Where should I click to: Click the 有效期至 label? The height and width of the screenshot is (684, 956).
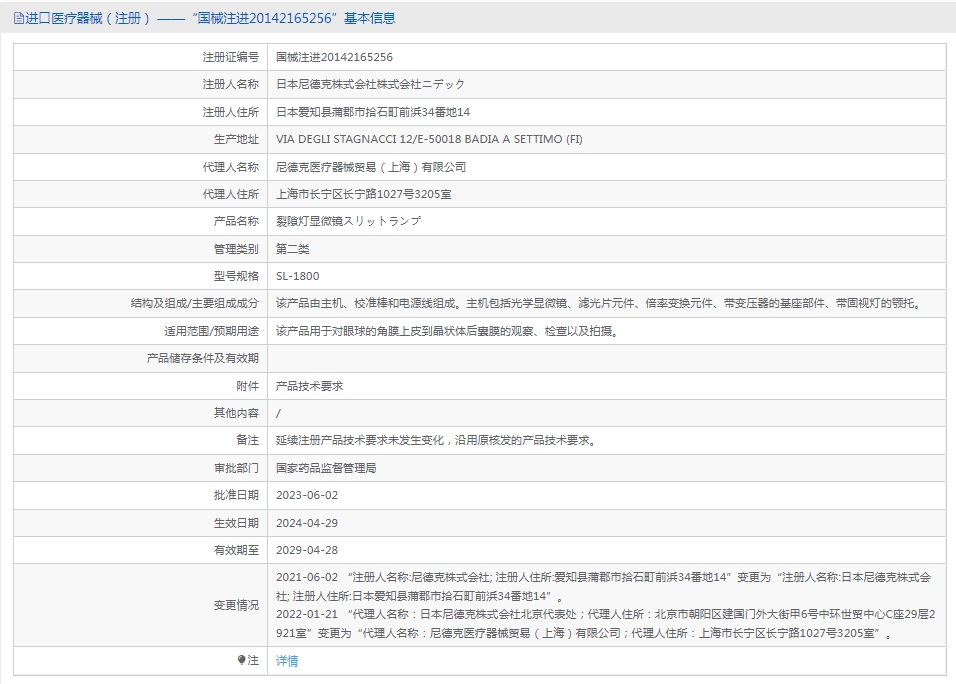point(236,550)
